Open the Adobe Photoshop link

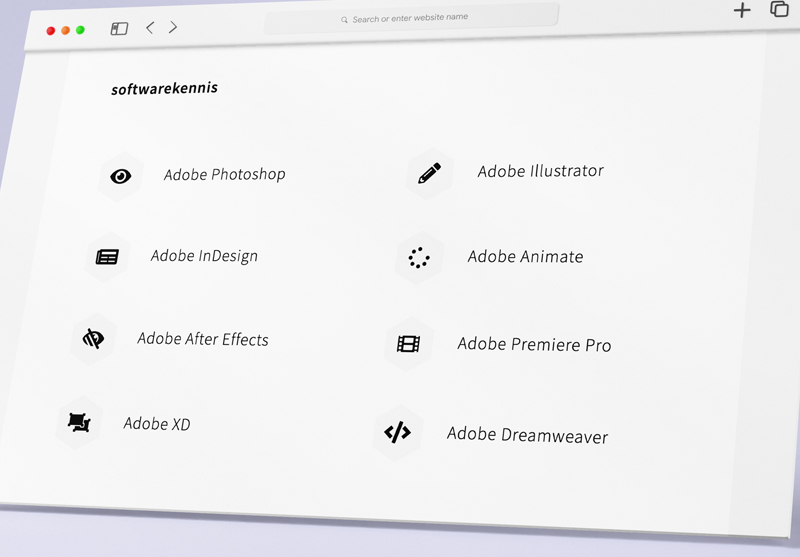224,174
